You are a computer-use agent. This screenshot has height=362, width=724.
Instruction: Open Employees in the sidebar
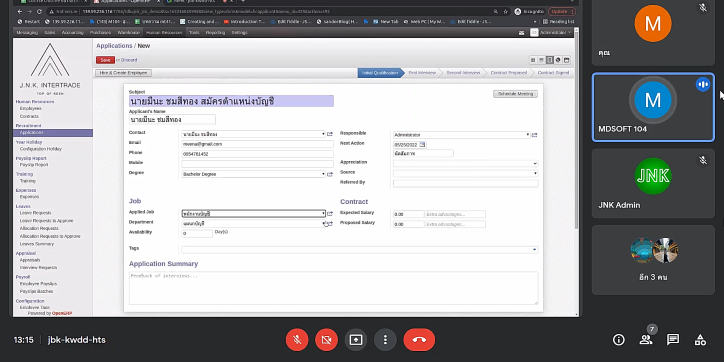coord(30,109)
